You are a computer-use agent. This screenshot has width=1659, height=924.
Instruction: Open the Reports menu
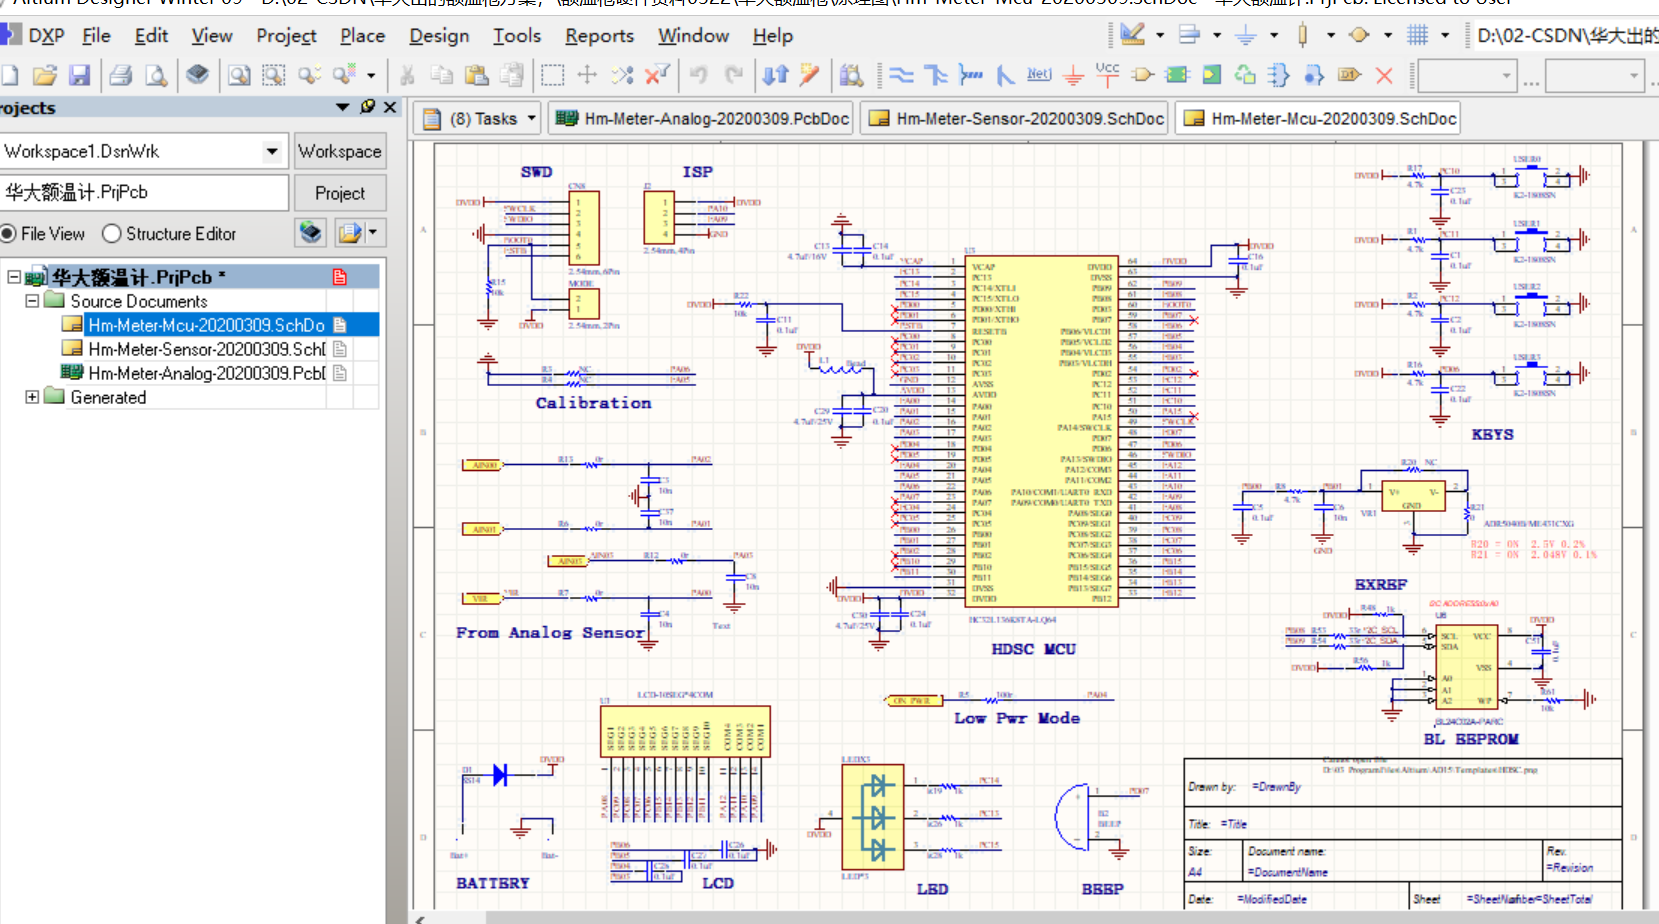[599, 35]
